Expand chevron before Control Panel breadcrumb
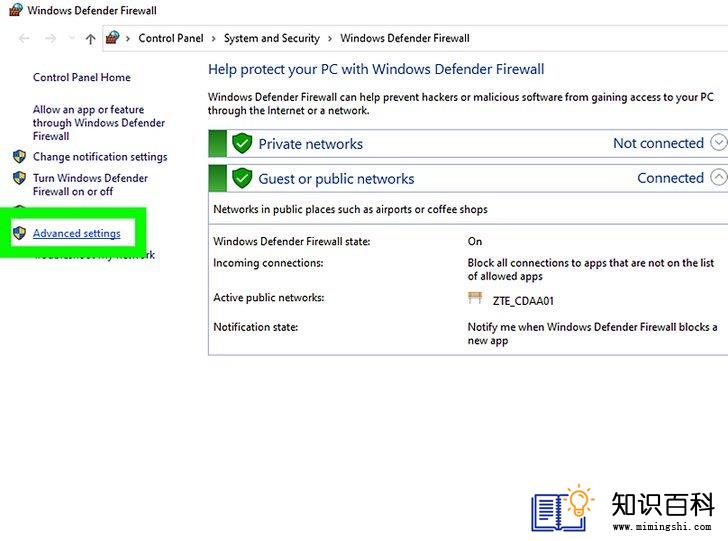This screenshot has height=541, width=728. tap(128, 39)
